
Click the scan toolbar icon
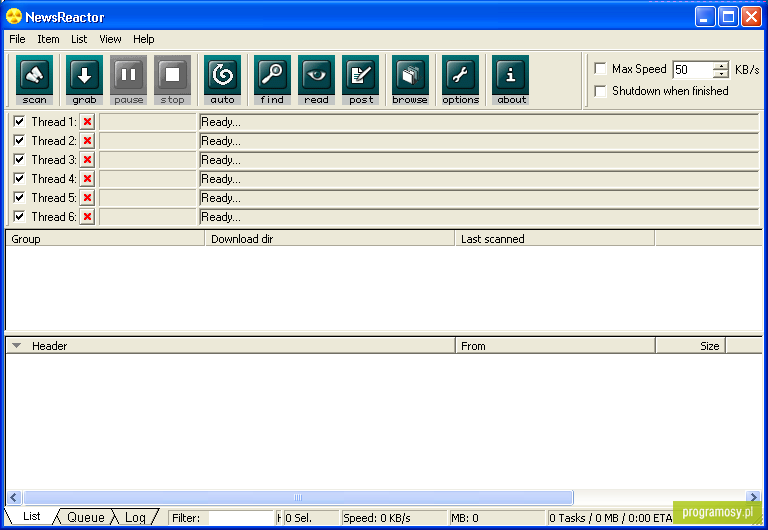(x=34, y=80)
